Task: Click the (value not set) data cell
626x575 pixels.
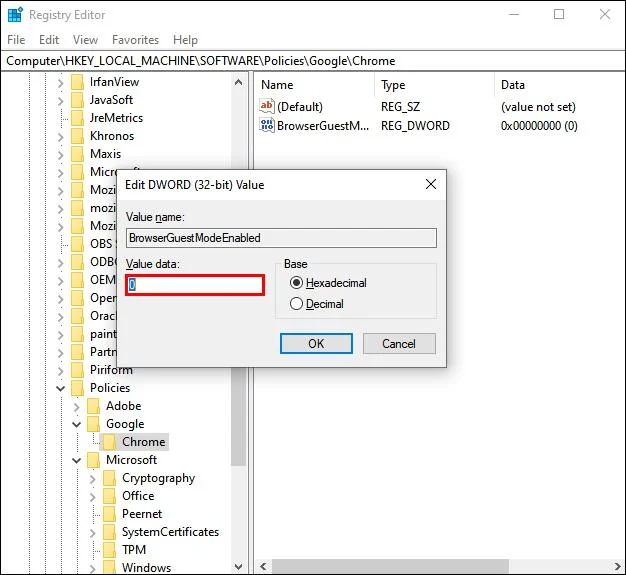Action: point(538,107)
